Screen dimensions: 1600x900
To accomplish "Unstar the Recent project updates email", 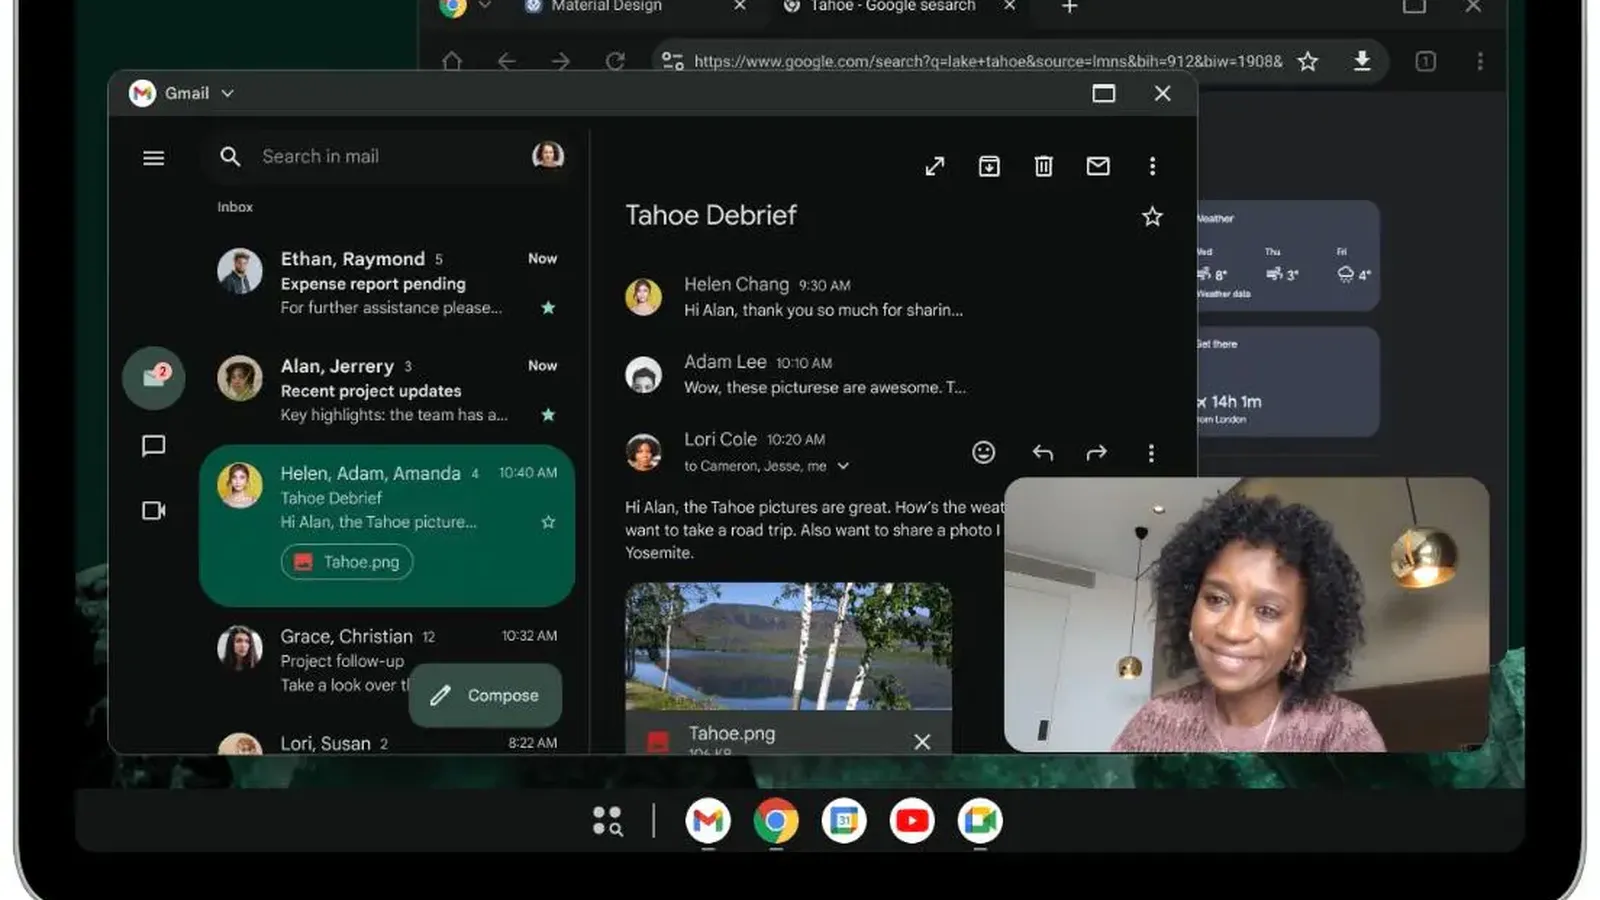I will click(548, 414).
